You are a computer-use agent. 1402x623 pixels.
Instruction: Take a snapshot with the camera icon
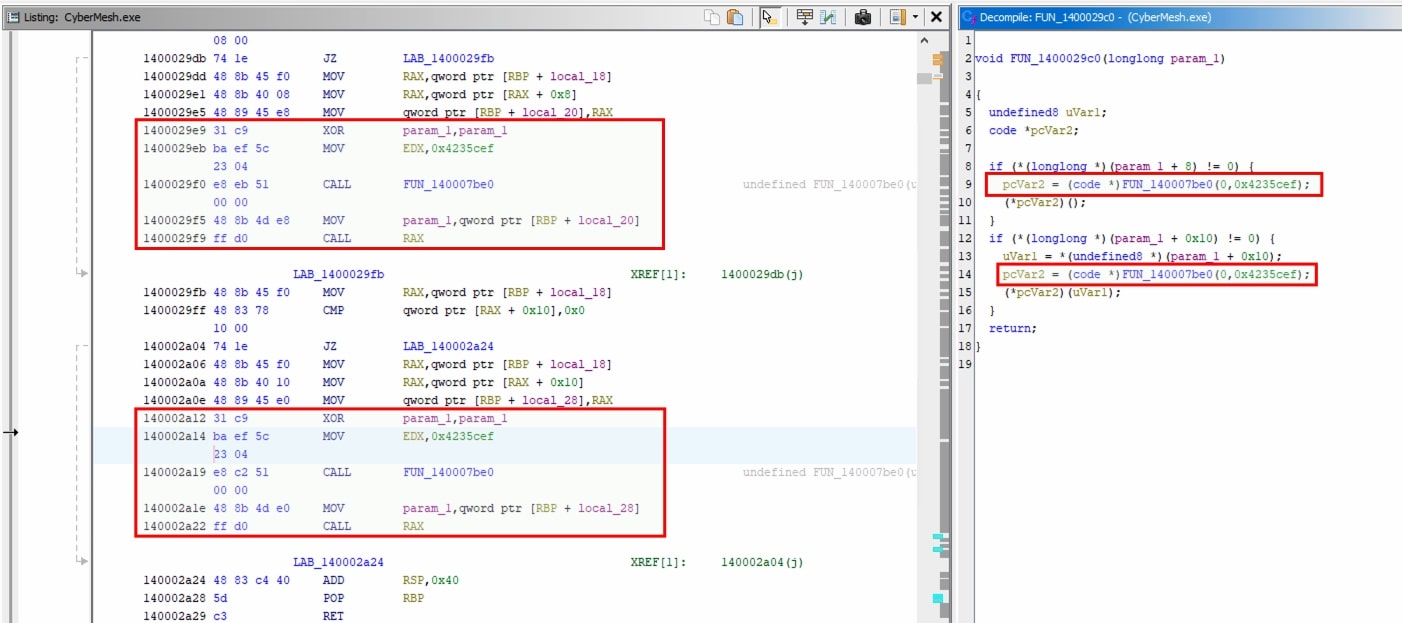point(863,17)
